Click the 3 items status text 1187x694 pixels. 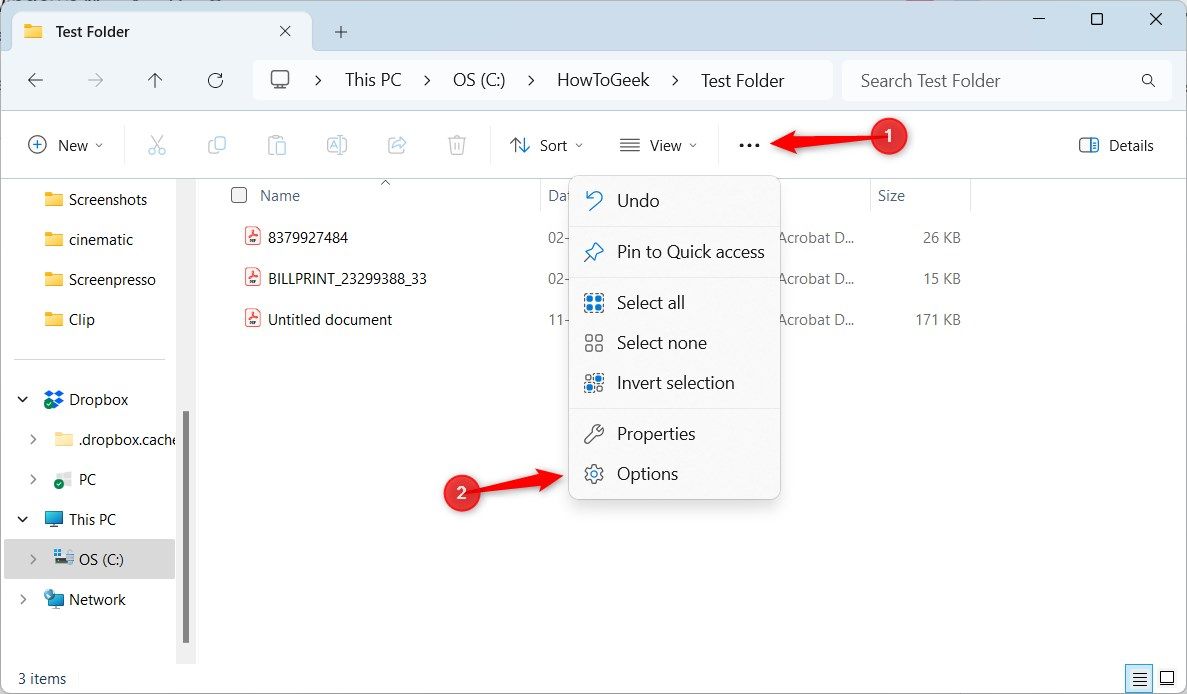[42, 679]
